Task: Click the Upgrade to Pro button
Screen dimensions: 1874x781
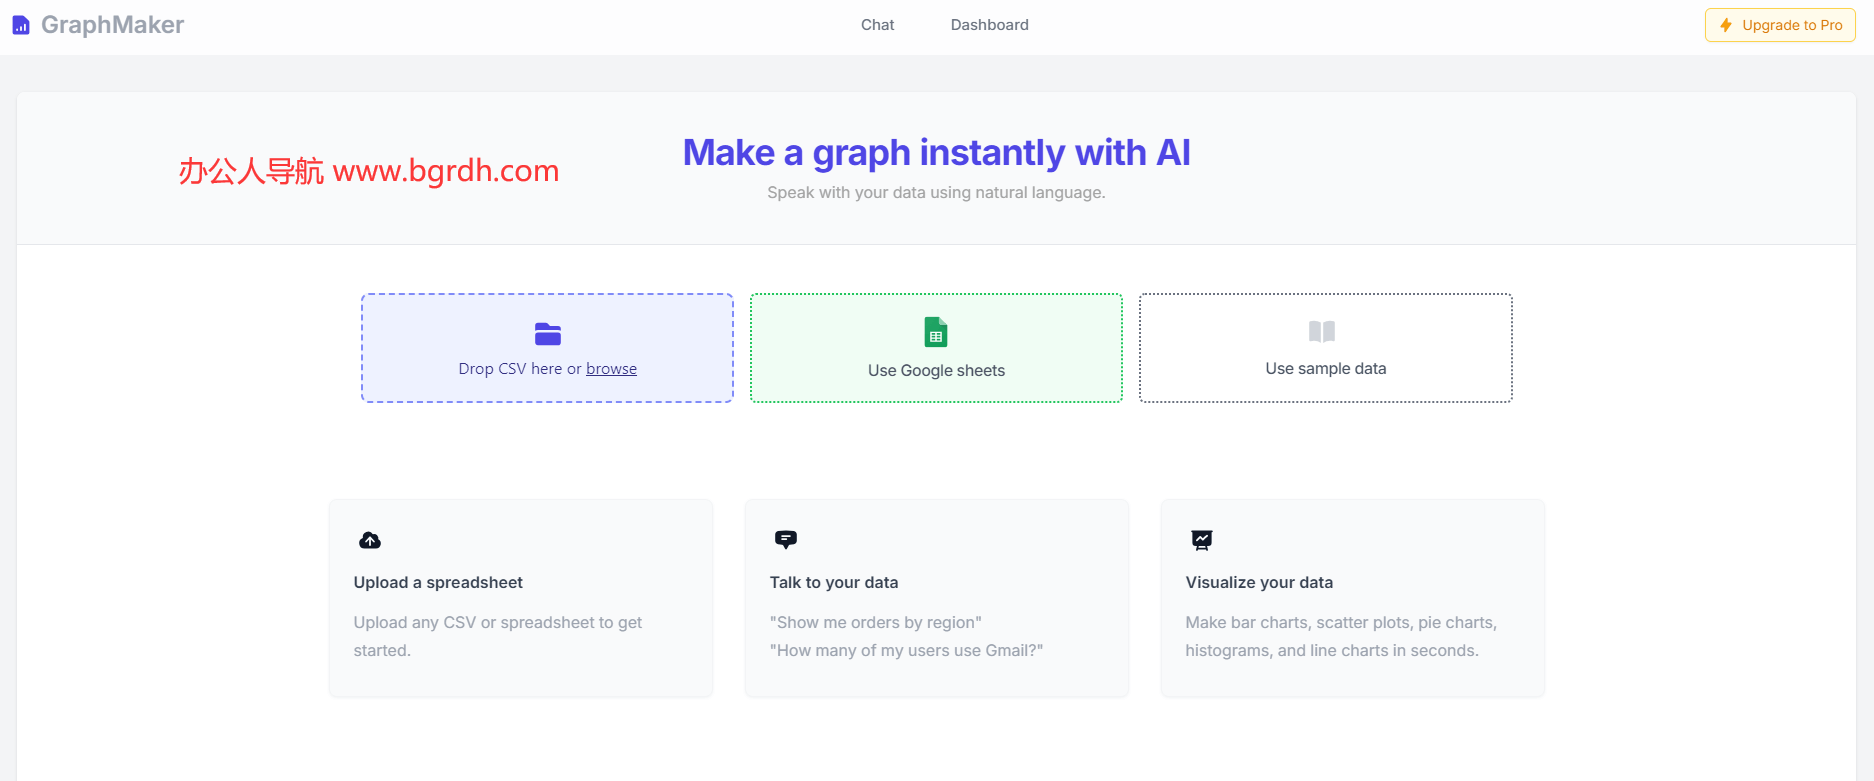Action: [x=1780, y=24]
